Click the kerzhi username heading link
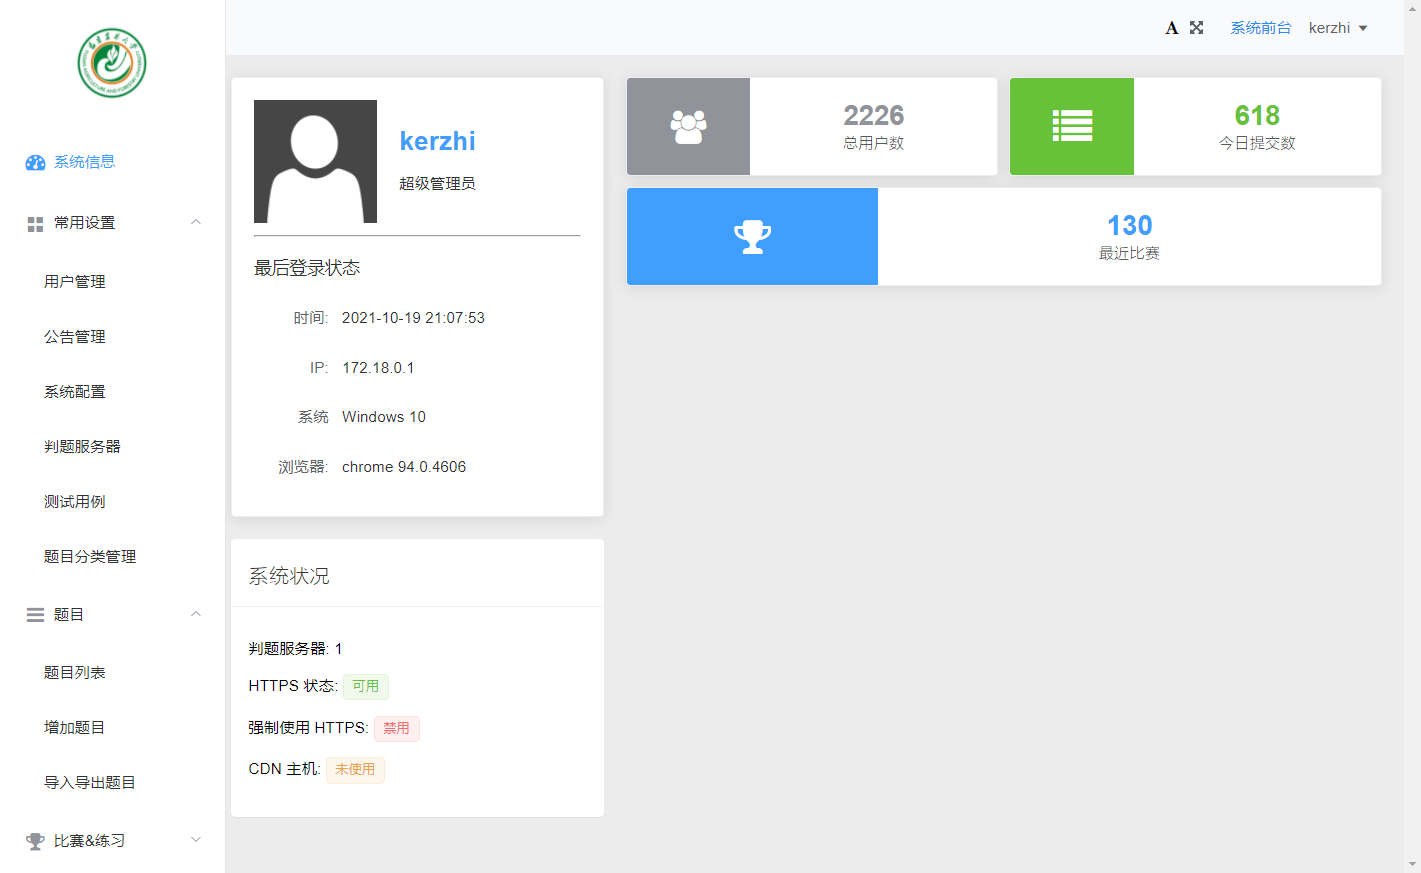The width and height of the screenshot is (1421, 873). (x=437, y=141)
